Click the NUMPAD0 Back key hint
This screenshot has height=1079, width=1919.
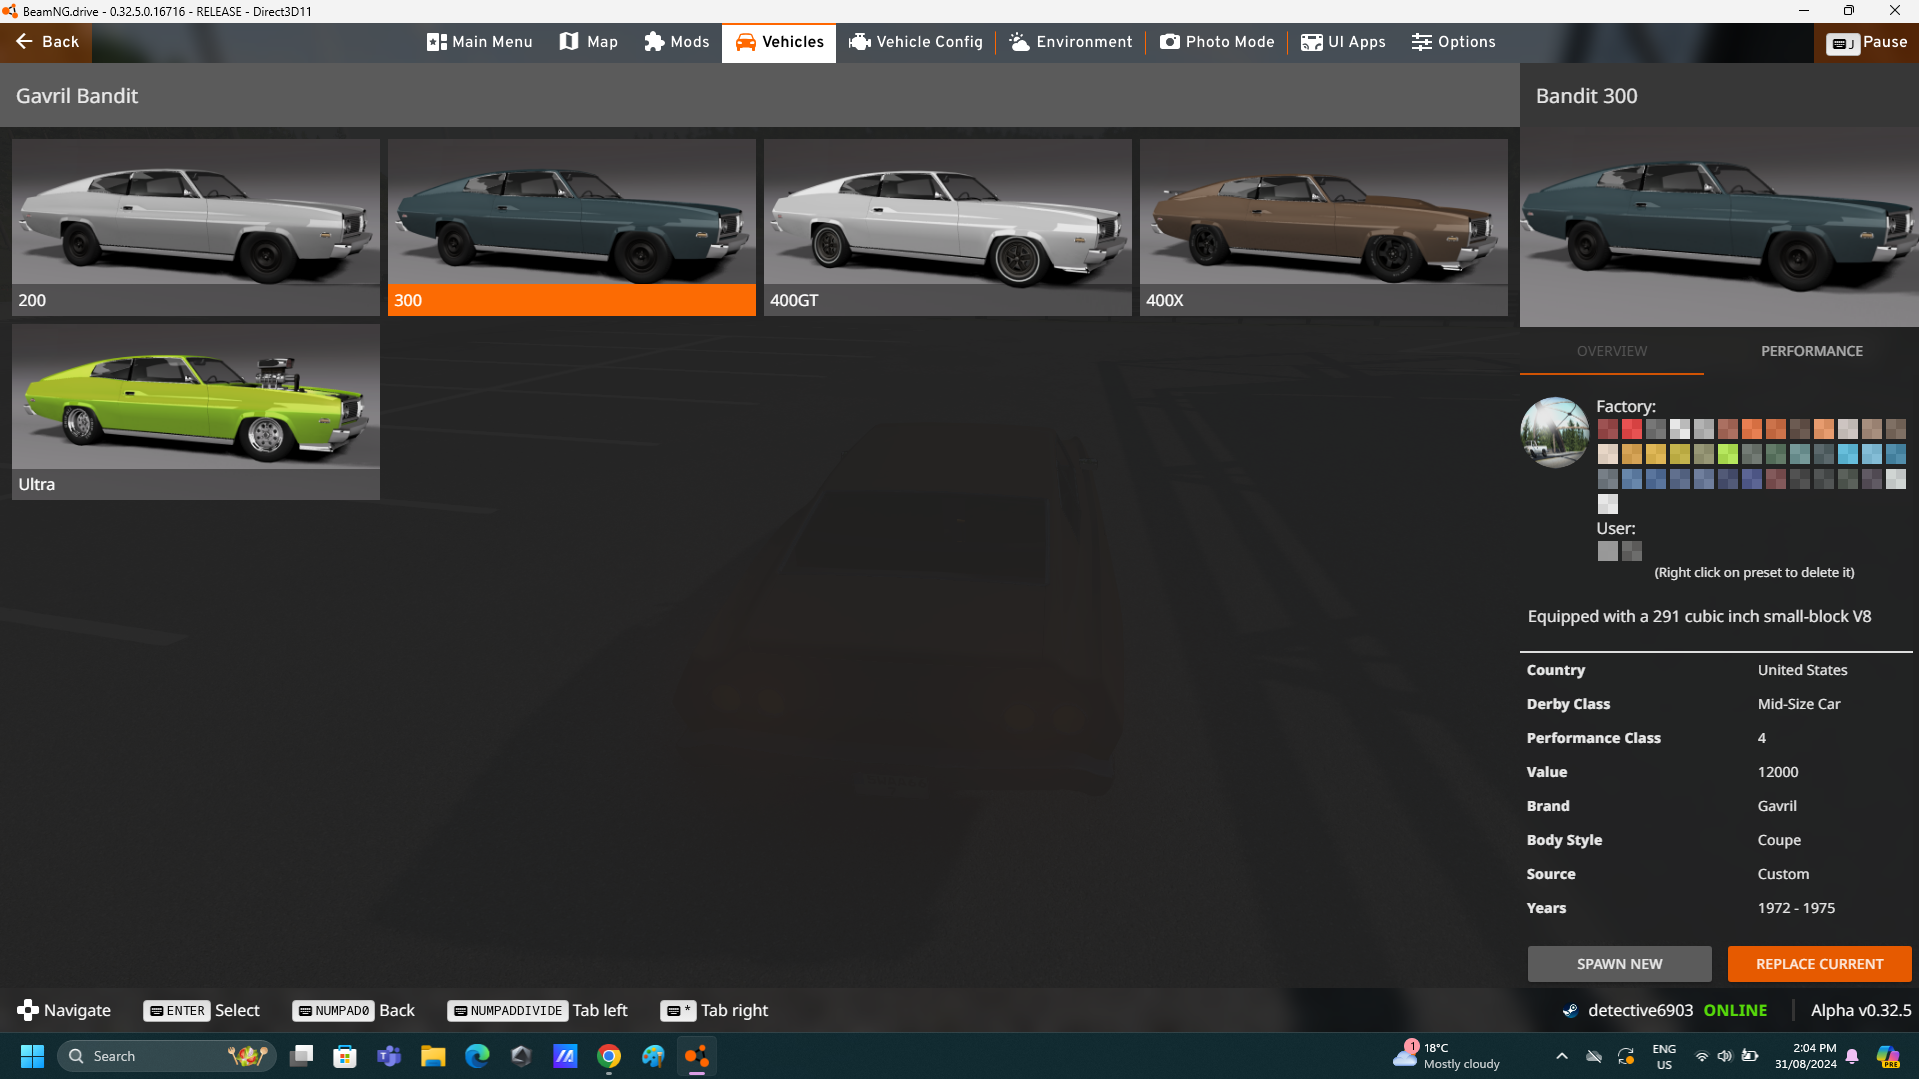[x=353, y=1010]
